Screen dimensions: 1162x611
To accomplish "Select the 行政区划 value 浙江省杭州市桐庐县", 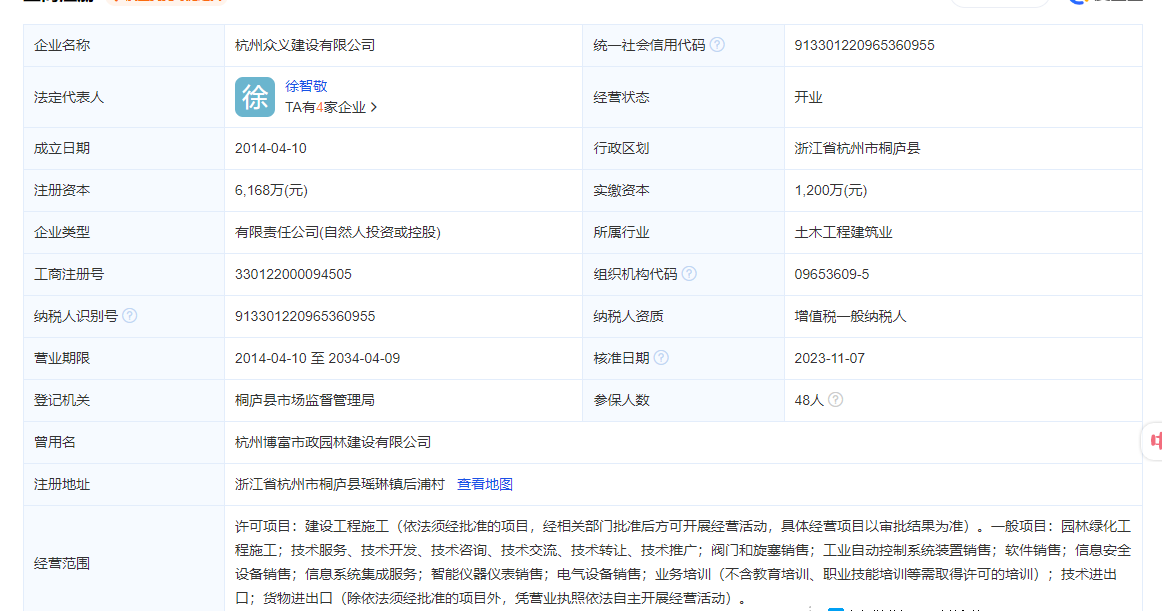I will tap(857, 148).
